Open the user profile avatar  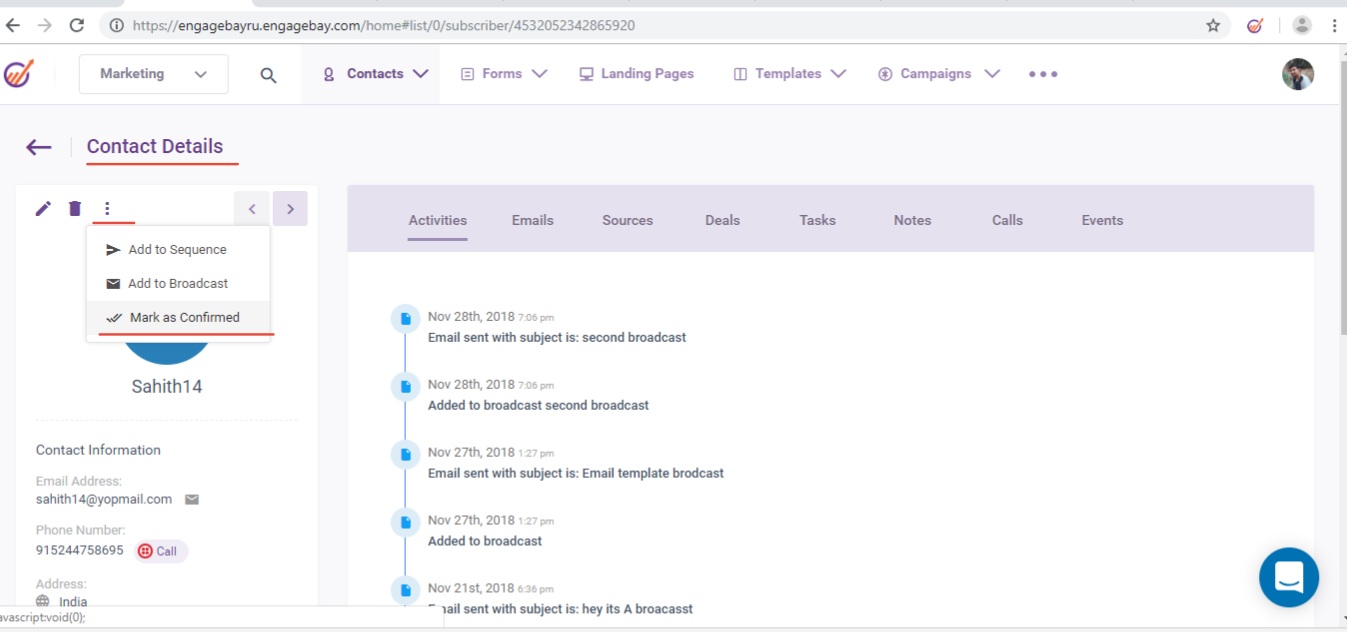coord(1297,74)
